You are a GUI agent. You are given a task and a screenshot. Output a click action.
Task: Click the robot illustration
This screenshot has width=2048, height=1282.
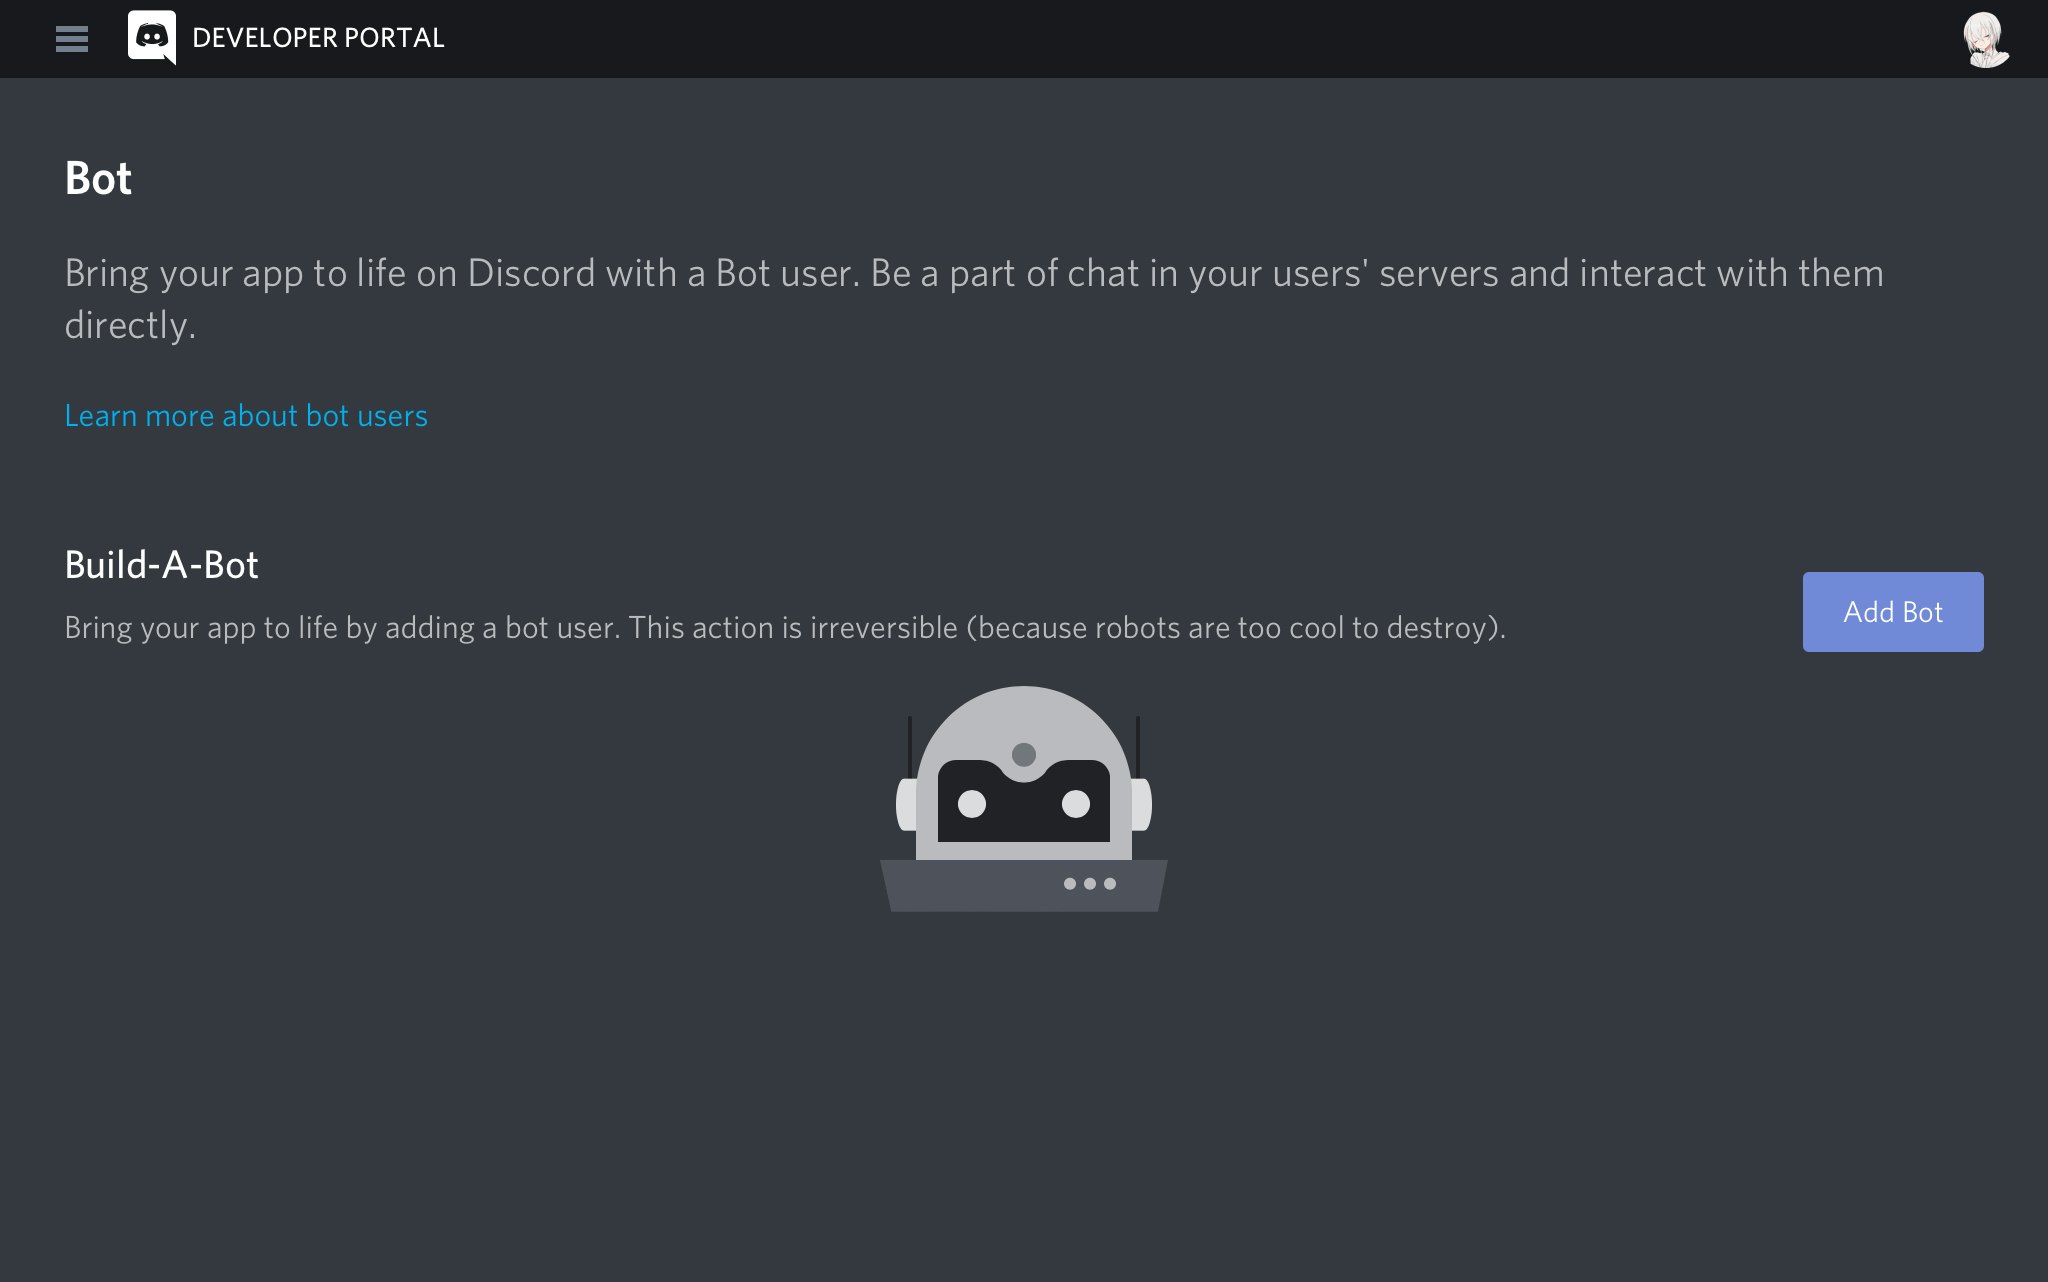(x=1024, y=798)
